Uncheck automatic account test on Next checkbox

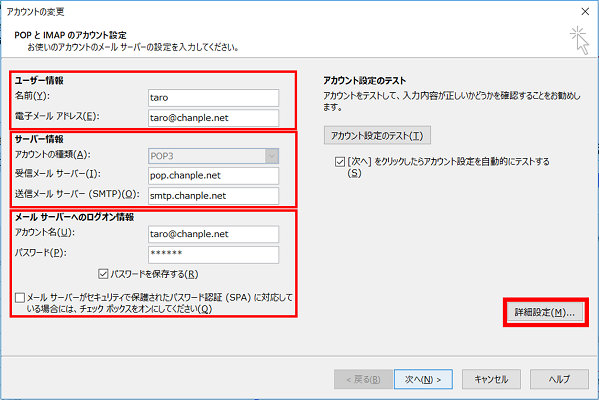(x=340, y=162)
